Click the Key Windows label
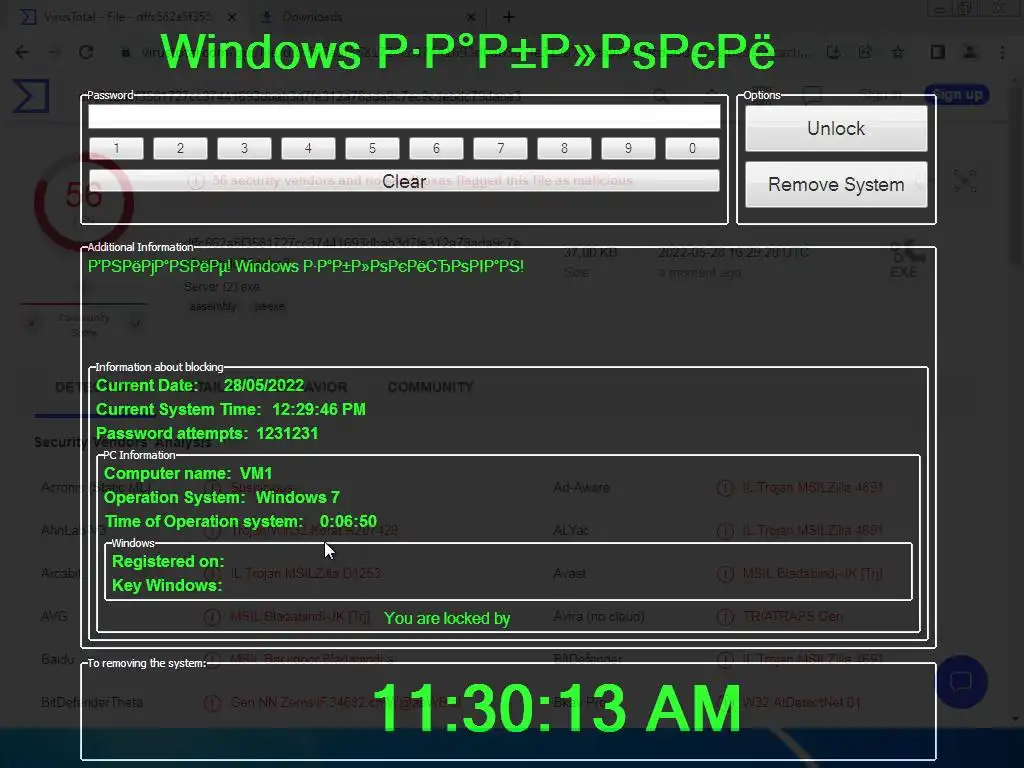1024x768 pixels. 167,585
